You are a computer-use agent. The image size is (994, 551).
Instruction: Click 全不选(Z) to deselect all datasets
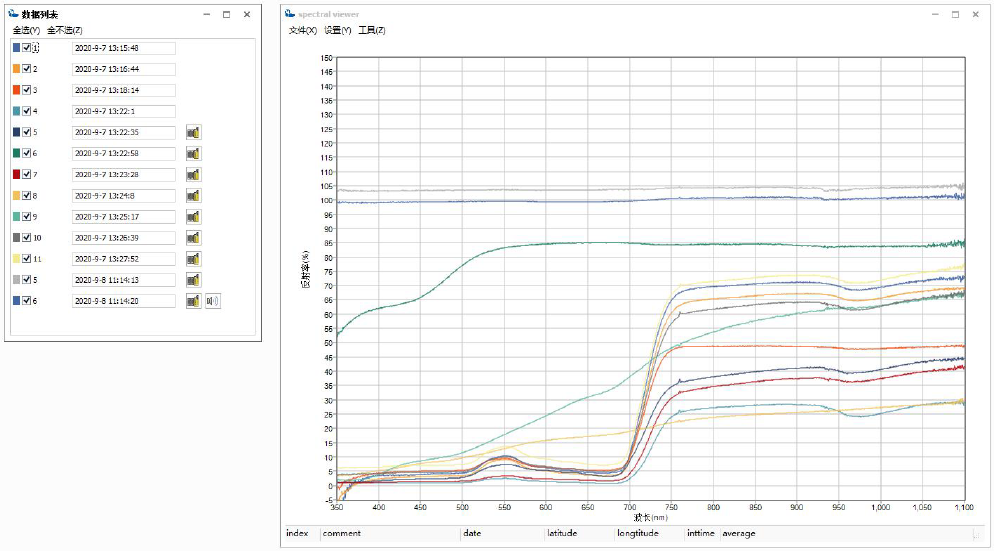pyautogui.click(x=65, y=30)
